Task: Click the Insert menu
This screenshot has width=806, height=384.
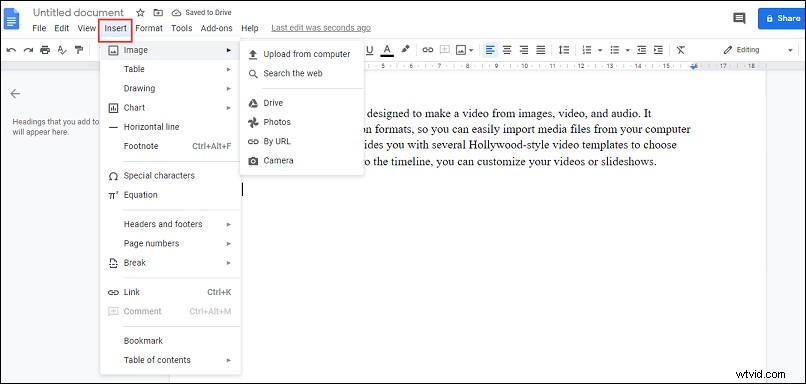Action: 116,28
